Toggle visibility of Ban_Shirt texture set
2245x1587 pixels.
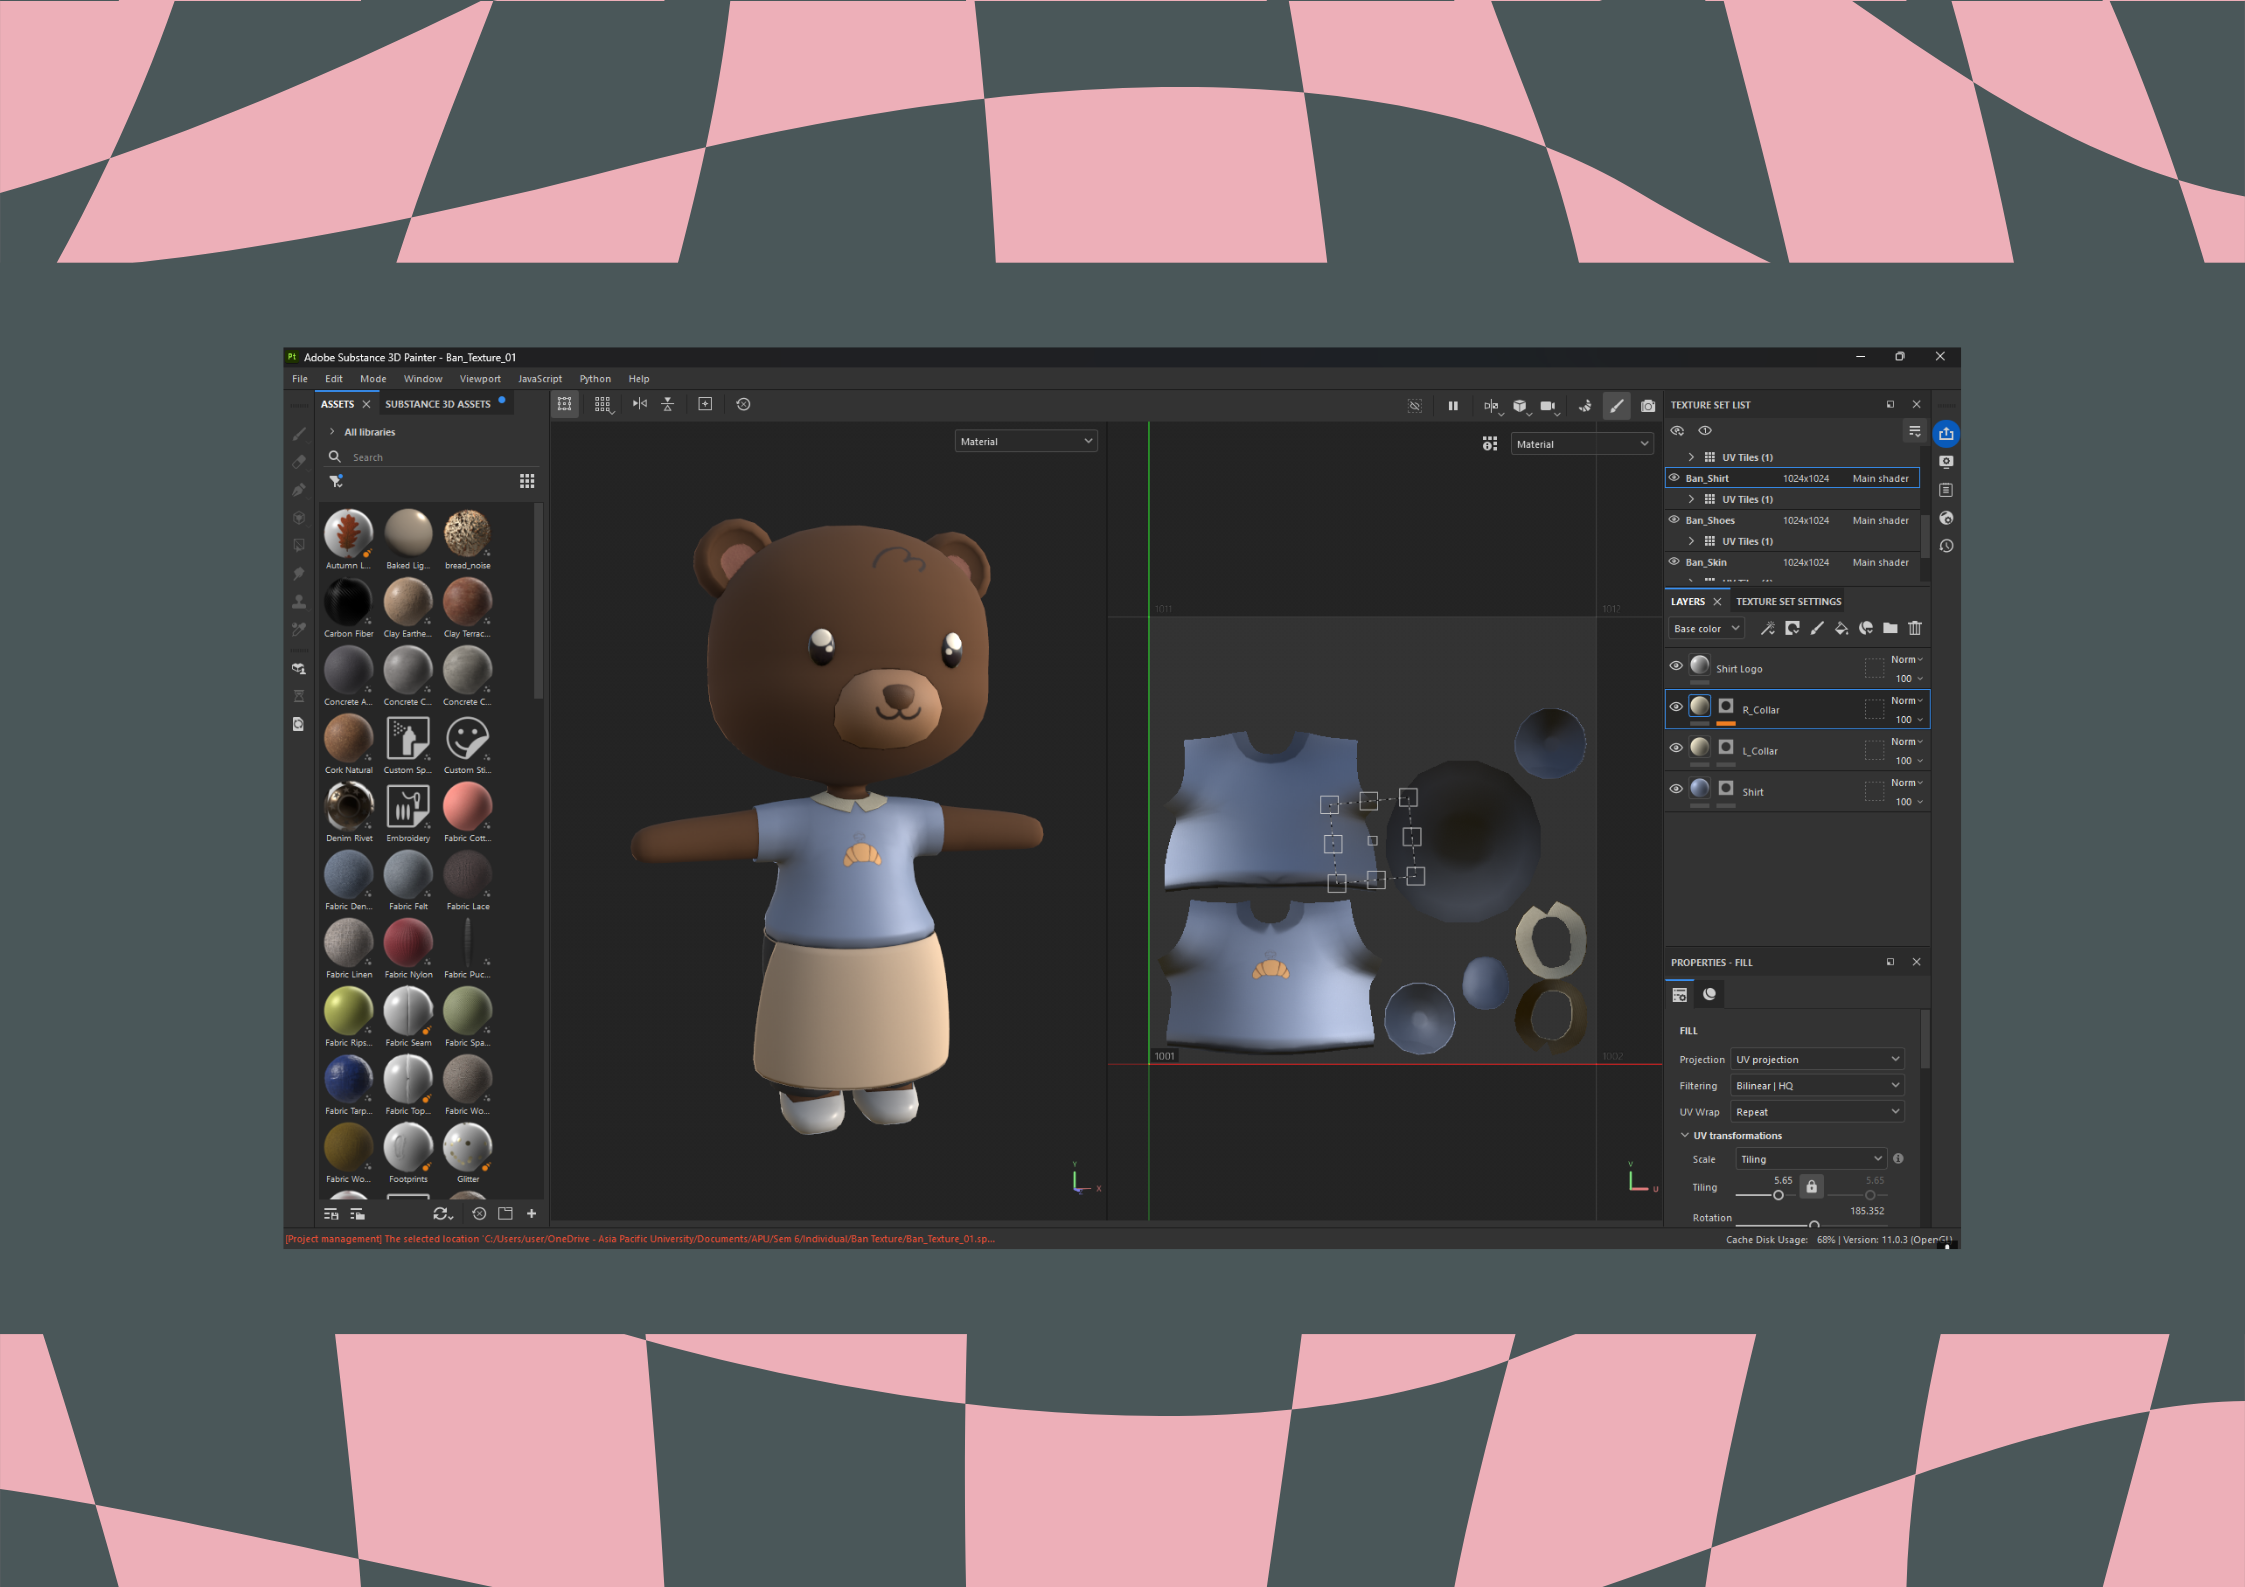(x=1674, y=478)
